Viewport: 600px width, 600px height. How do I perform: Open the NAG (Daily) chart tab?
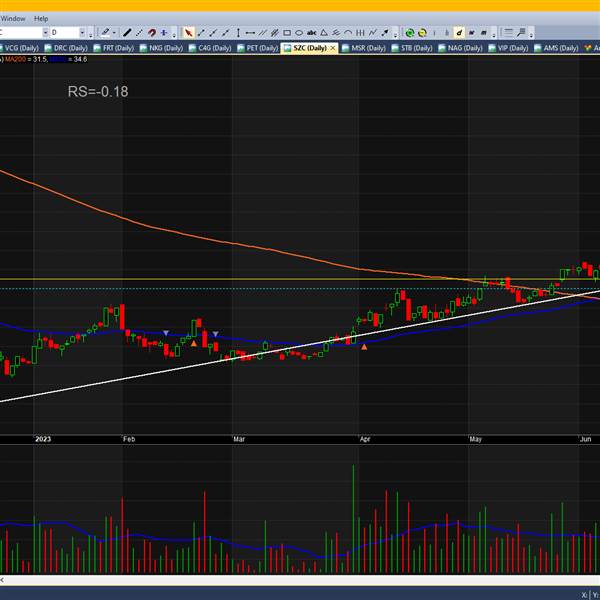click(460, 48)
